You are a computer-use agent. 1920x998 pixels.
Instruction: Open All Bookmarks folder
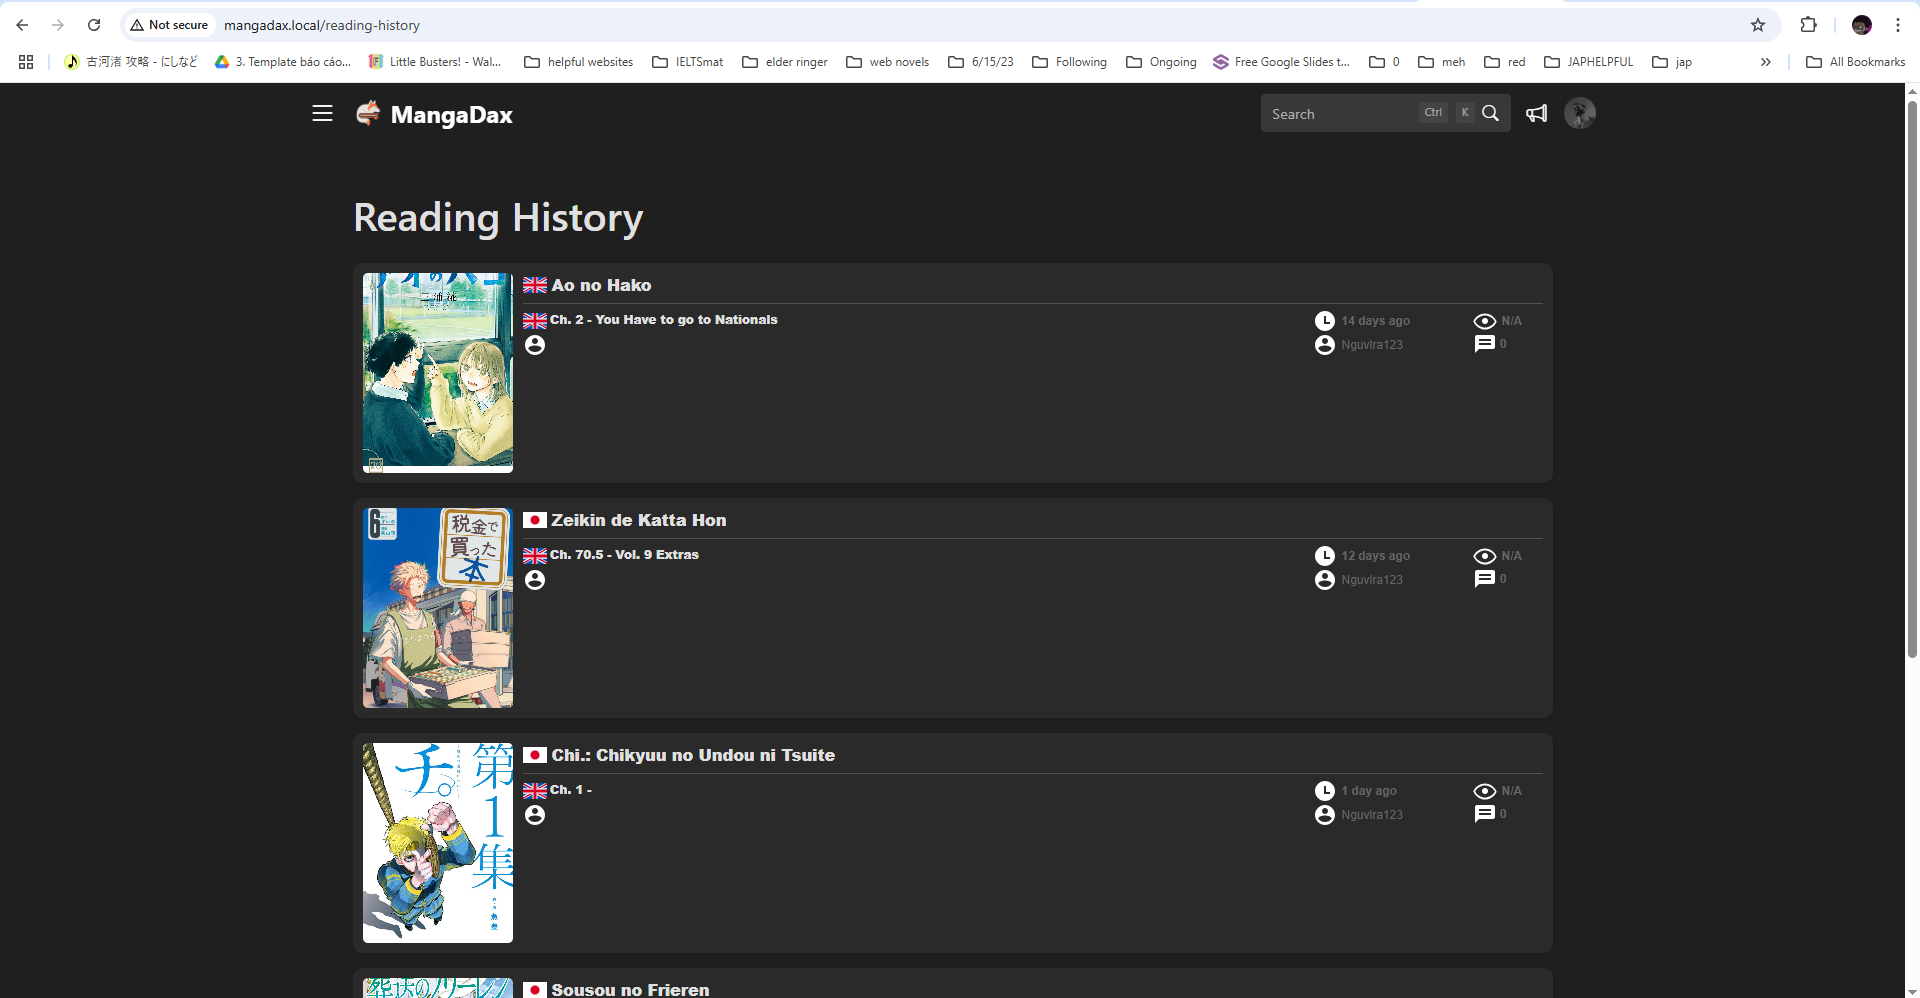[1856, 62]
